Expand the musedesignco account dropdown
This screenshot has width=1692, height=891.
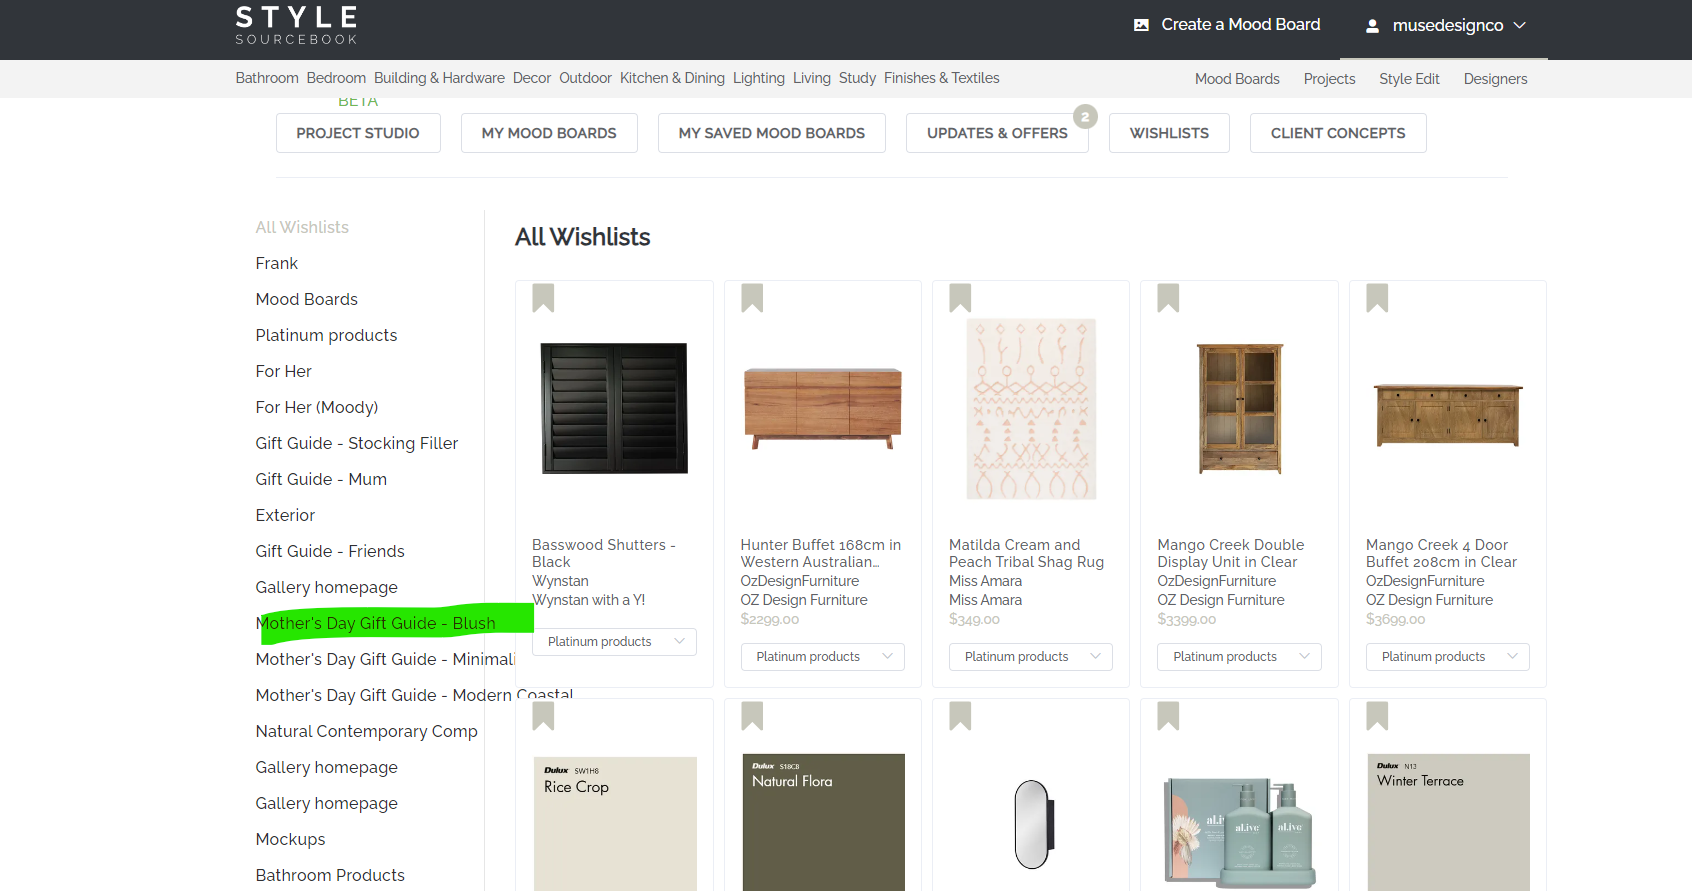click(1519, 25)
